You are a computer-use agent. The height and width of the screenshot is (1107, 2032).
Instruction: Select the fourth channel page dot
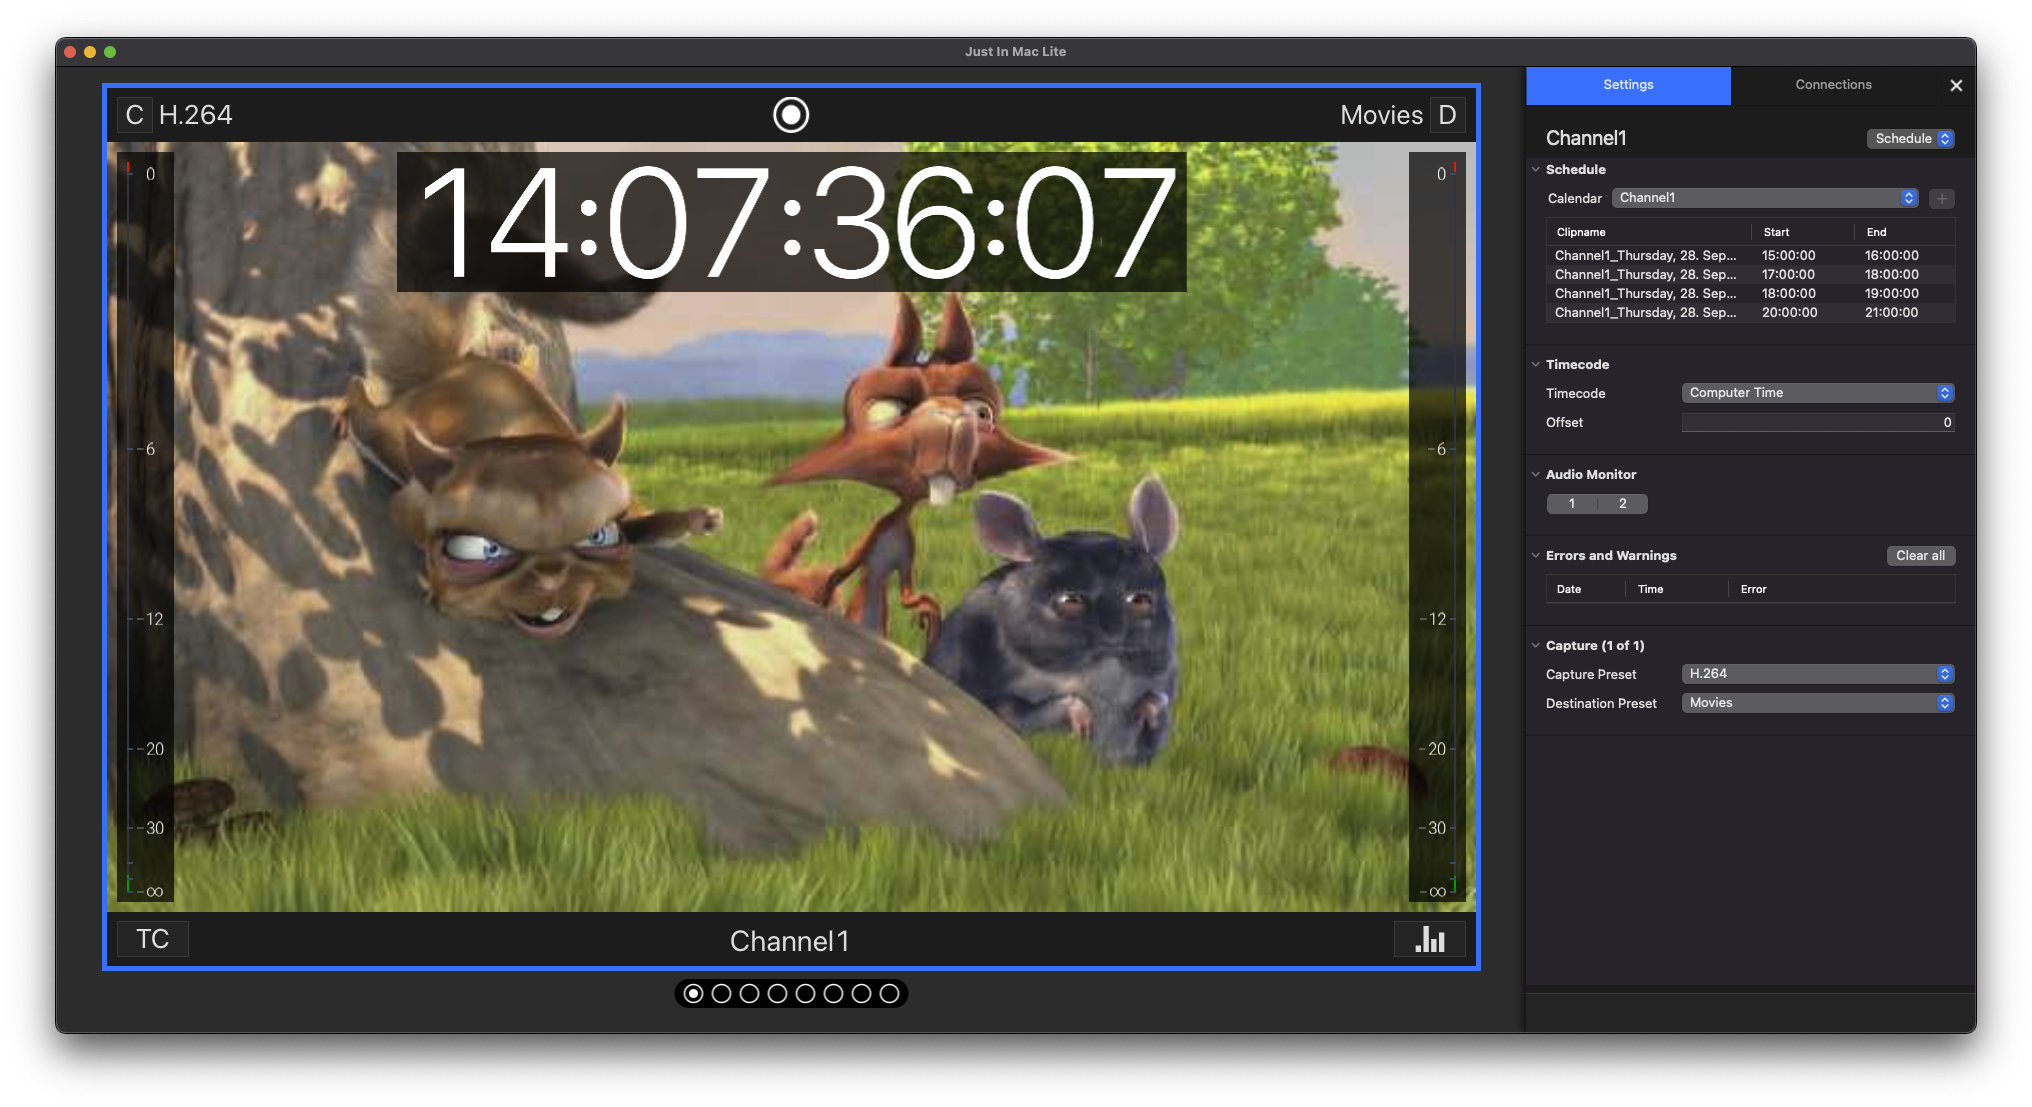777,994
